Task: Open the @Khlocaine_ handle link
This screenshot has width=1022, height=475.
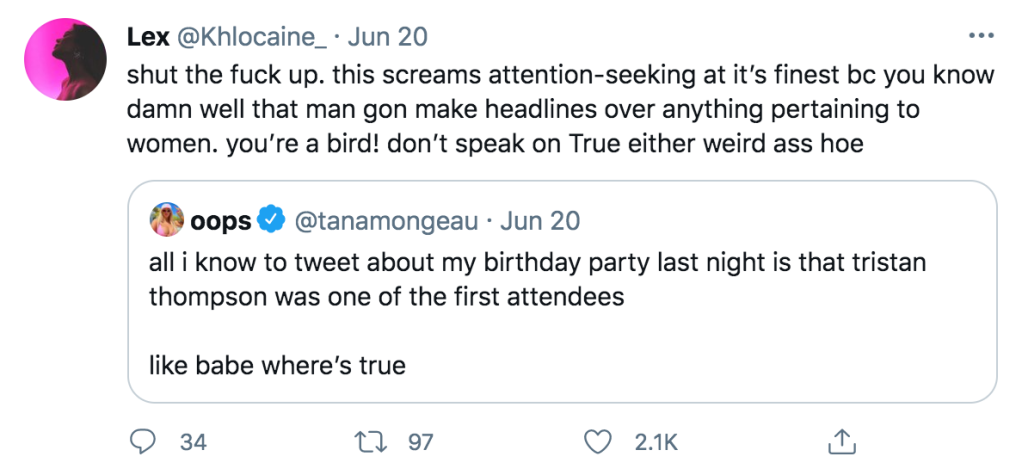Action: tap(254, 37)
